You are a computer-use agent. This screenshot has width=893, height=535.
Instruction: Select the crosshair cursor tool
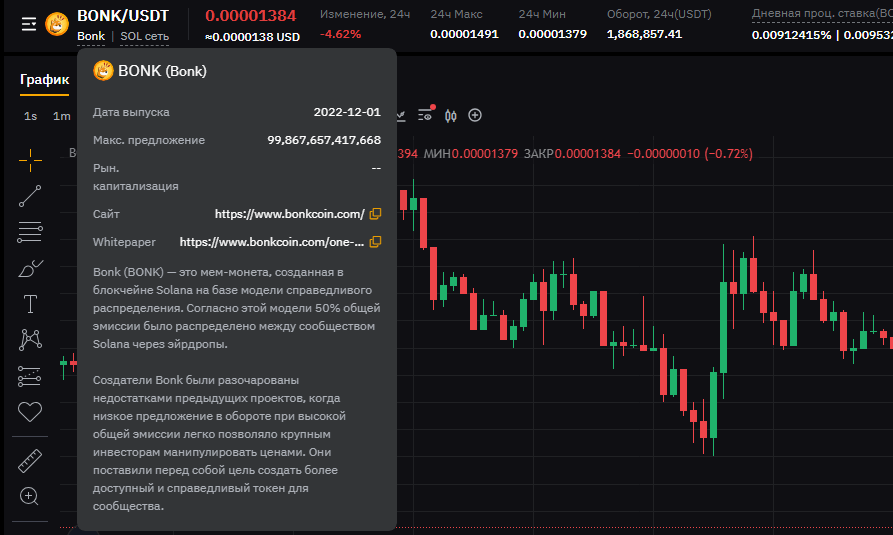[x=30, y=158]
